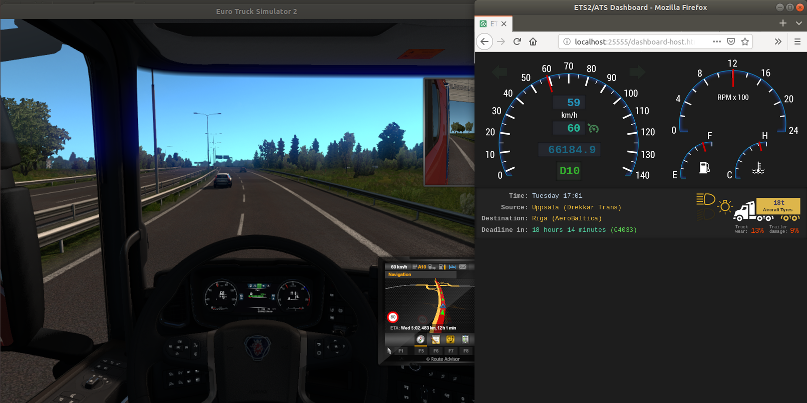Open Route Advisor yellow diagnostics tab

450,339
